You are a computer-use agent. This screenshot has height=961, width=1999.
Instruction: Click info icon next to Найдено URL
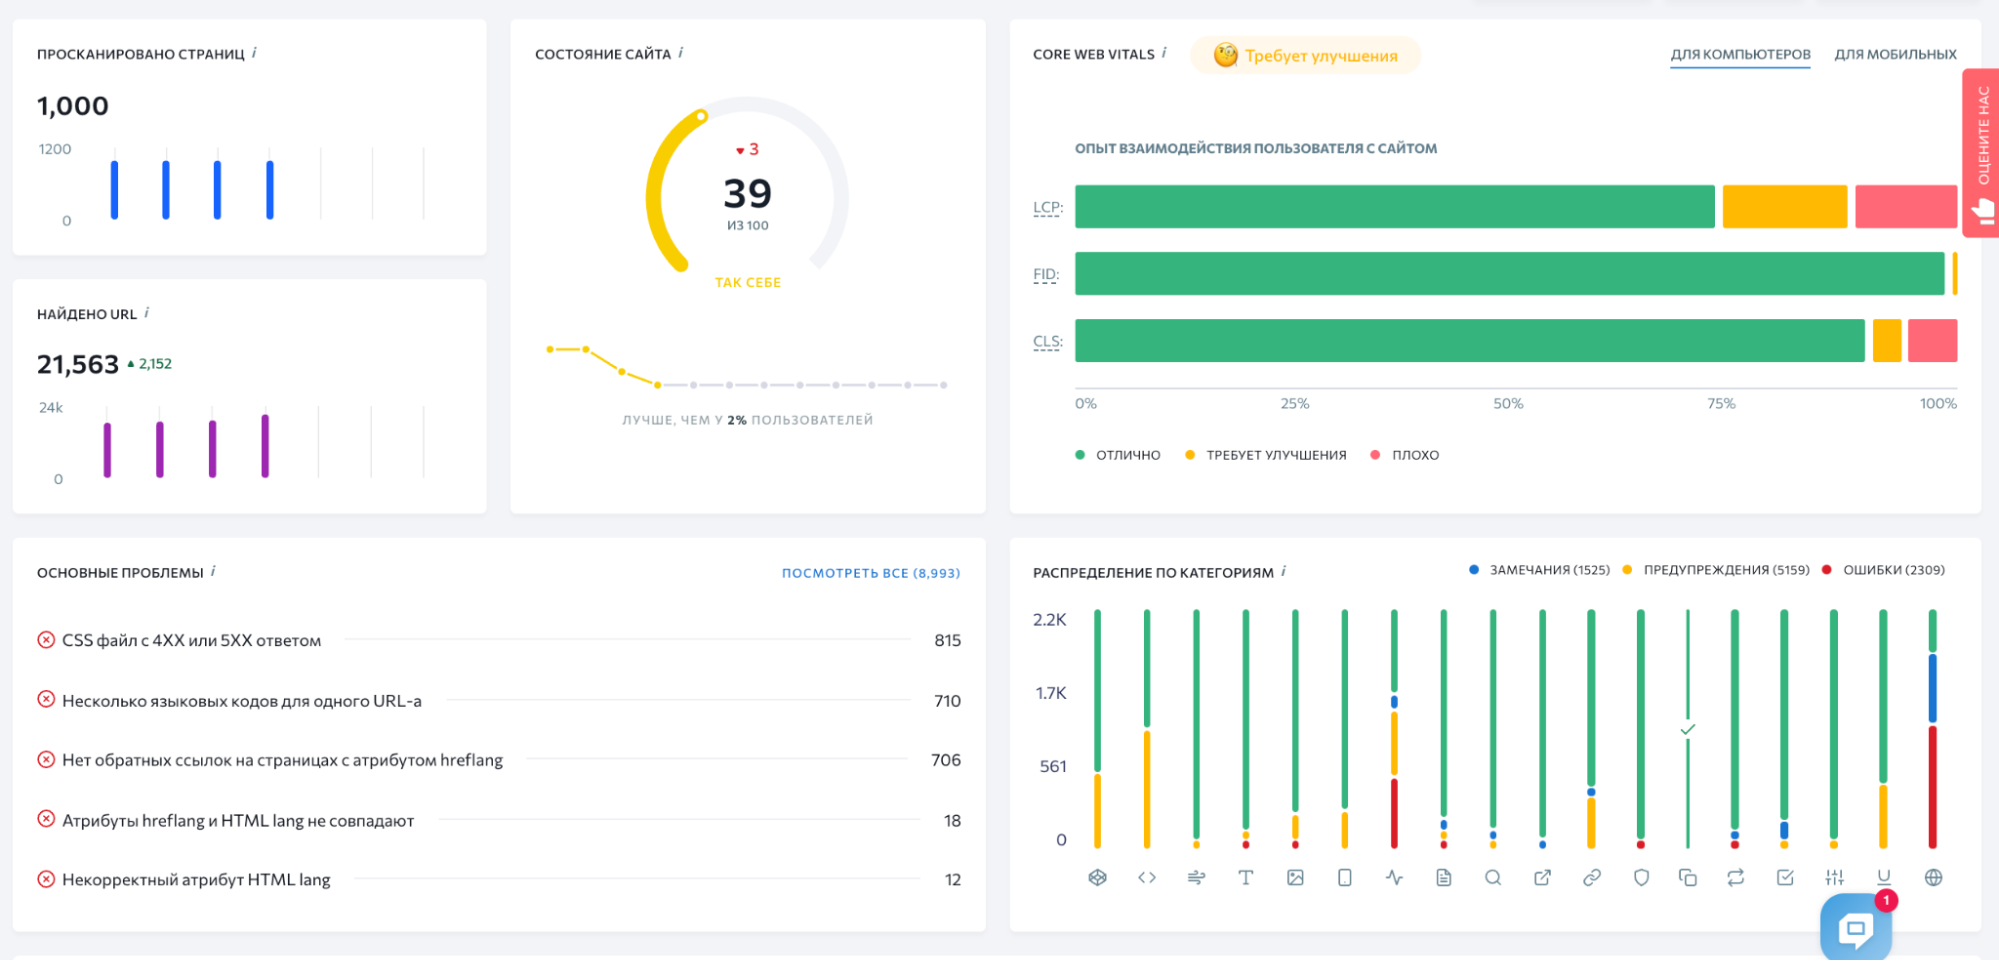point(147,313)
